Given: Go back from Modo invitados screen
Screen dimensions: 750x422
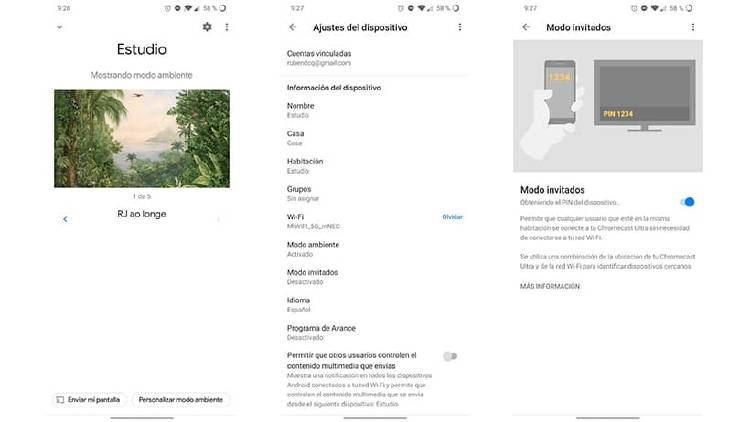Looking at the screenshot, I should click(x=526, y=27).
